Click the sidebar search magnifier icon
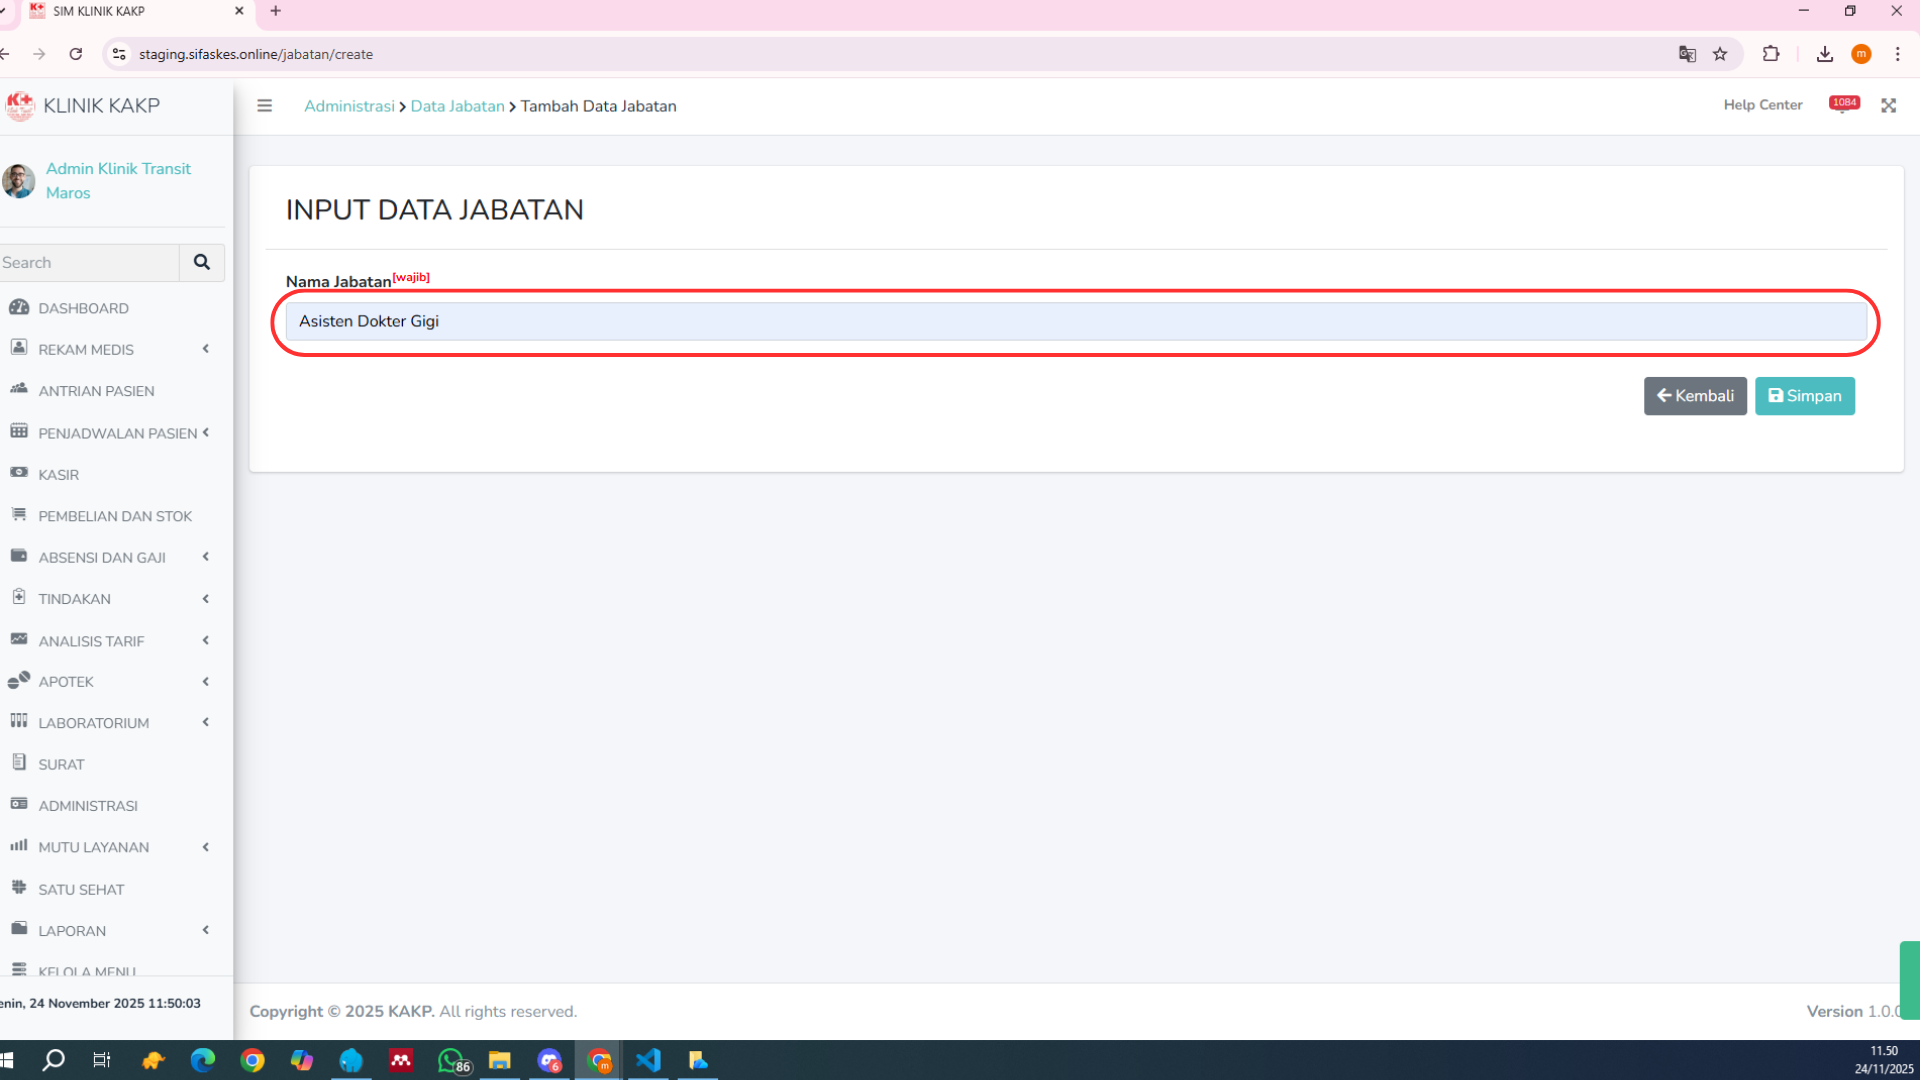This screenshot has height=1080, width=1920. (x=202, y=262)
